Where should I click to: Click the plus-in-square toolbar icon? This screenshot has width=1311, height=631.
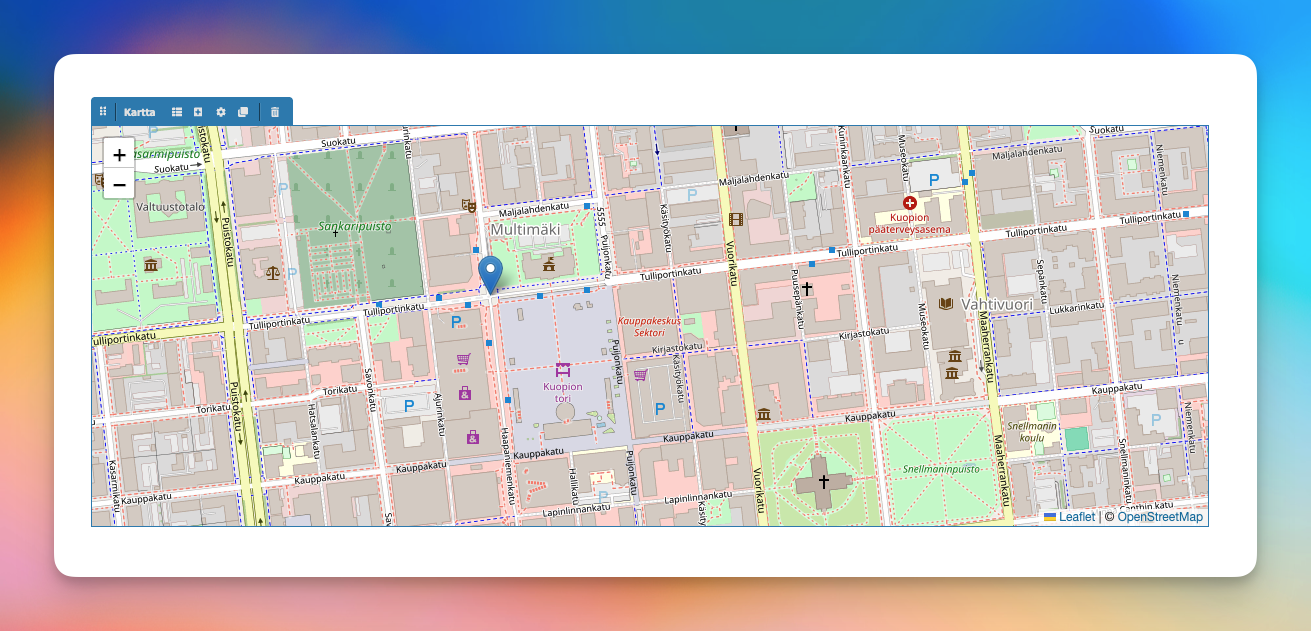[199, 112]
